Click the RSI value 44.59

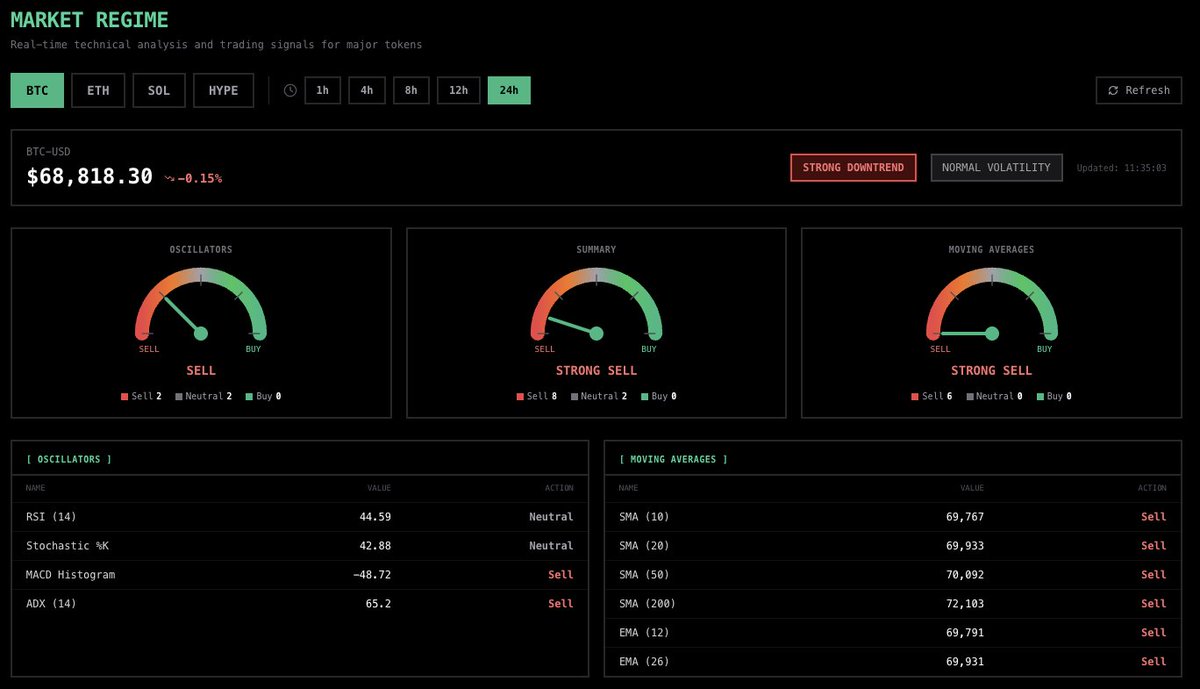tap(375, 517)
